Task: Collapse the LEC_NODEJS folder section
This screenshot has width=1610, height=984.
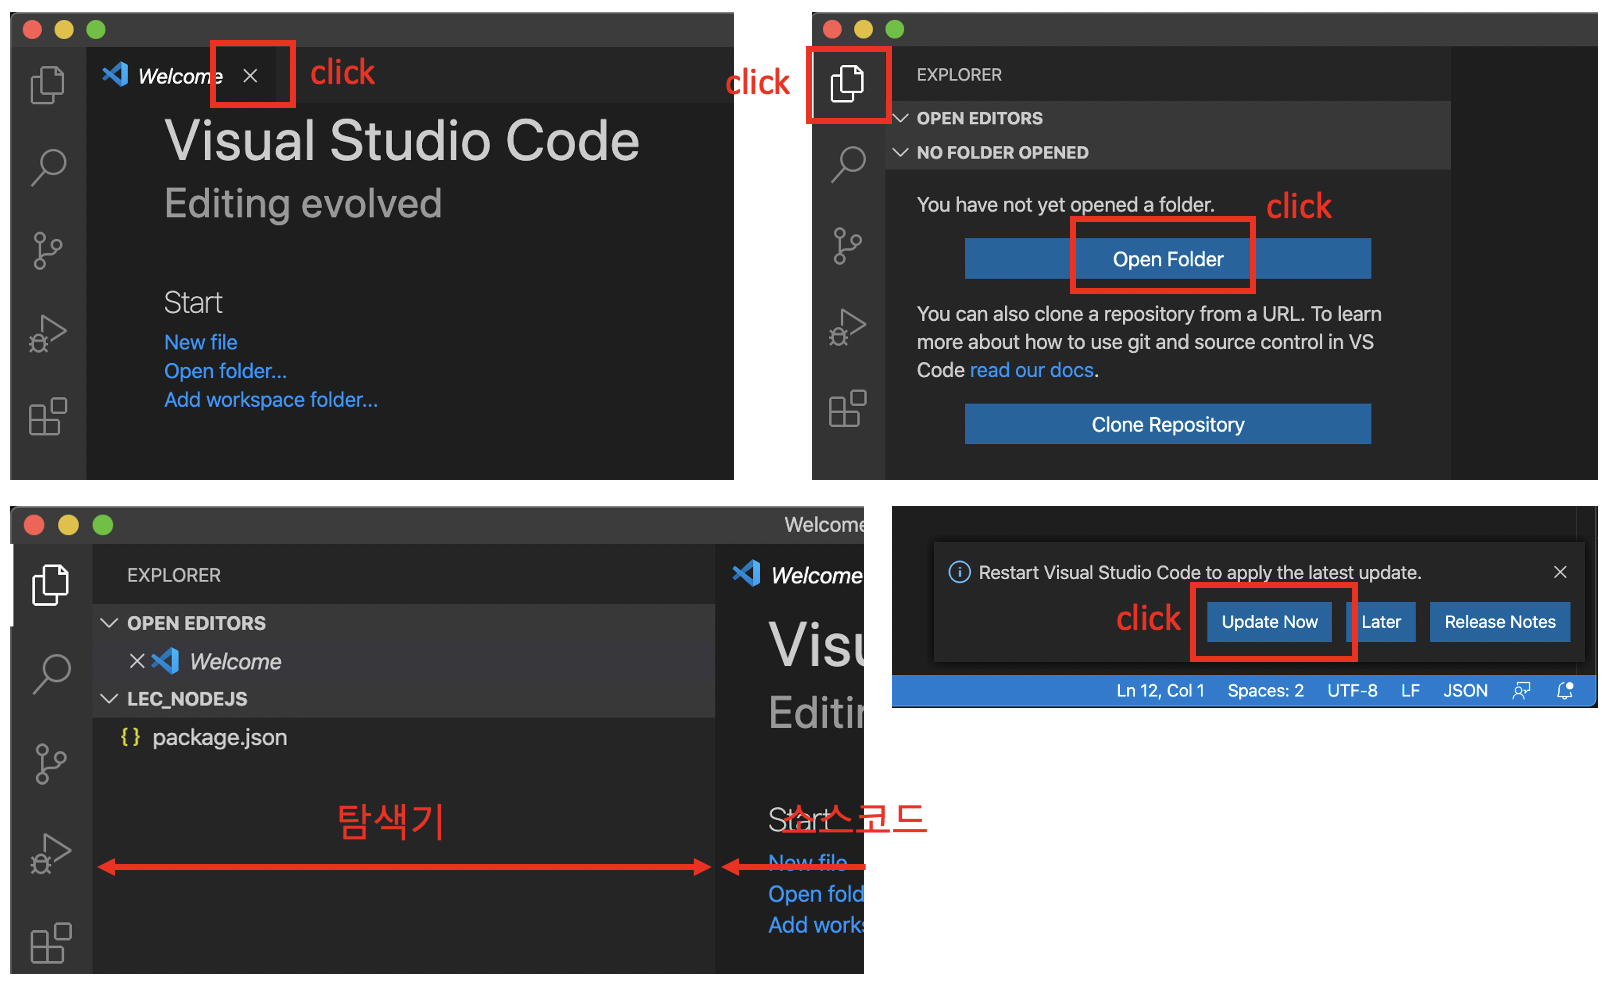Action: click(110, 699)
